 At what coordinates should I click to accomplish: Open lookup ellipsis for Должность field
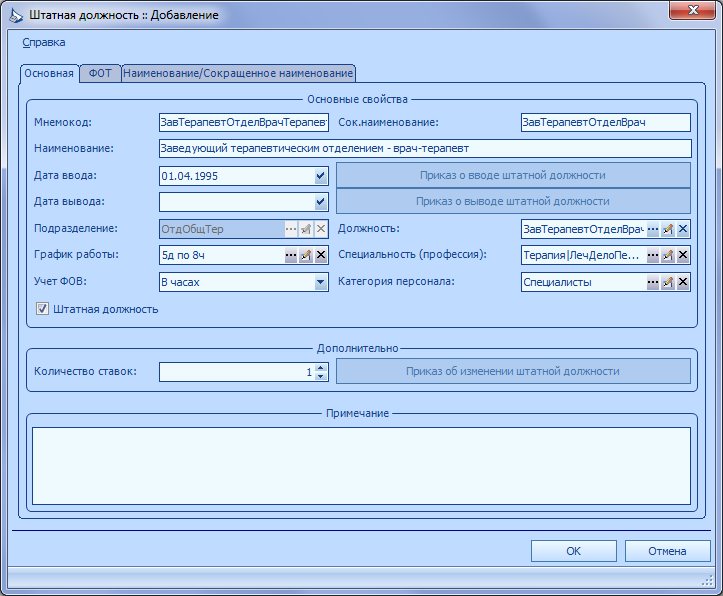[652, 229]
